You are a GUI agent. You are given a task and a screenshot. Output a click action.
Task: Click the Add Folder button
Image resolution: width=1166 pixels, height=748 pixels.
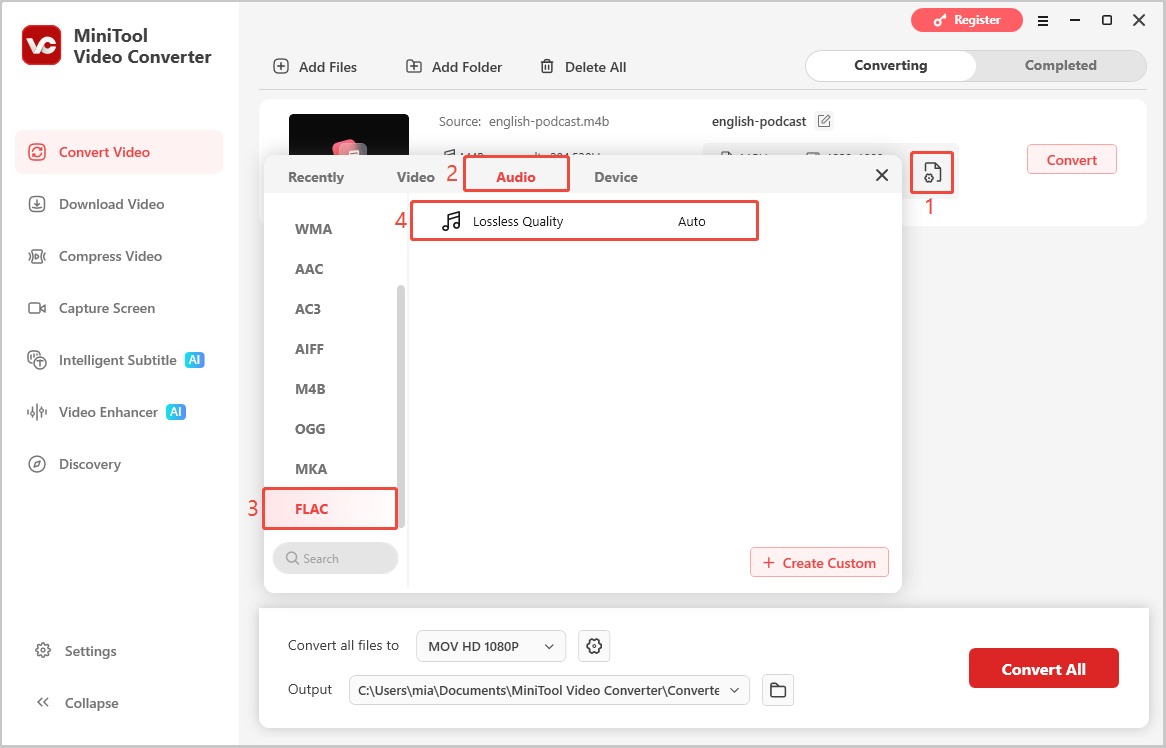click(x=454, y=67)
